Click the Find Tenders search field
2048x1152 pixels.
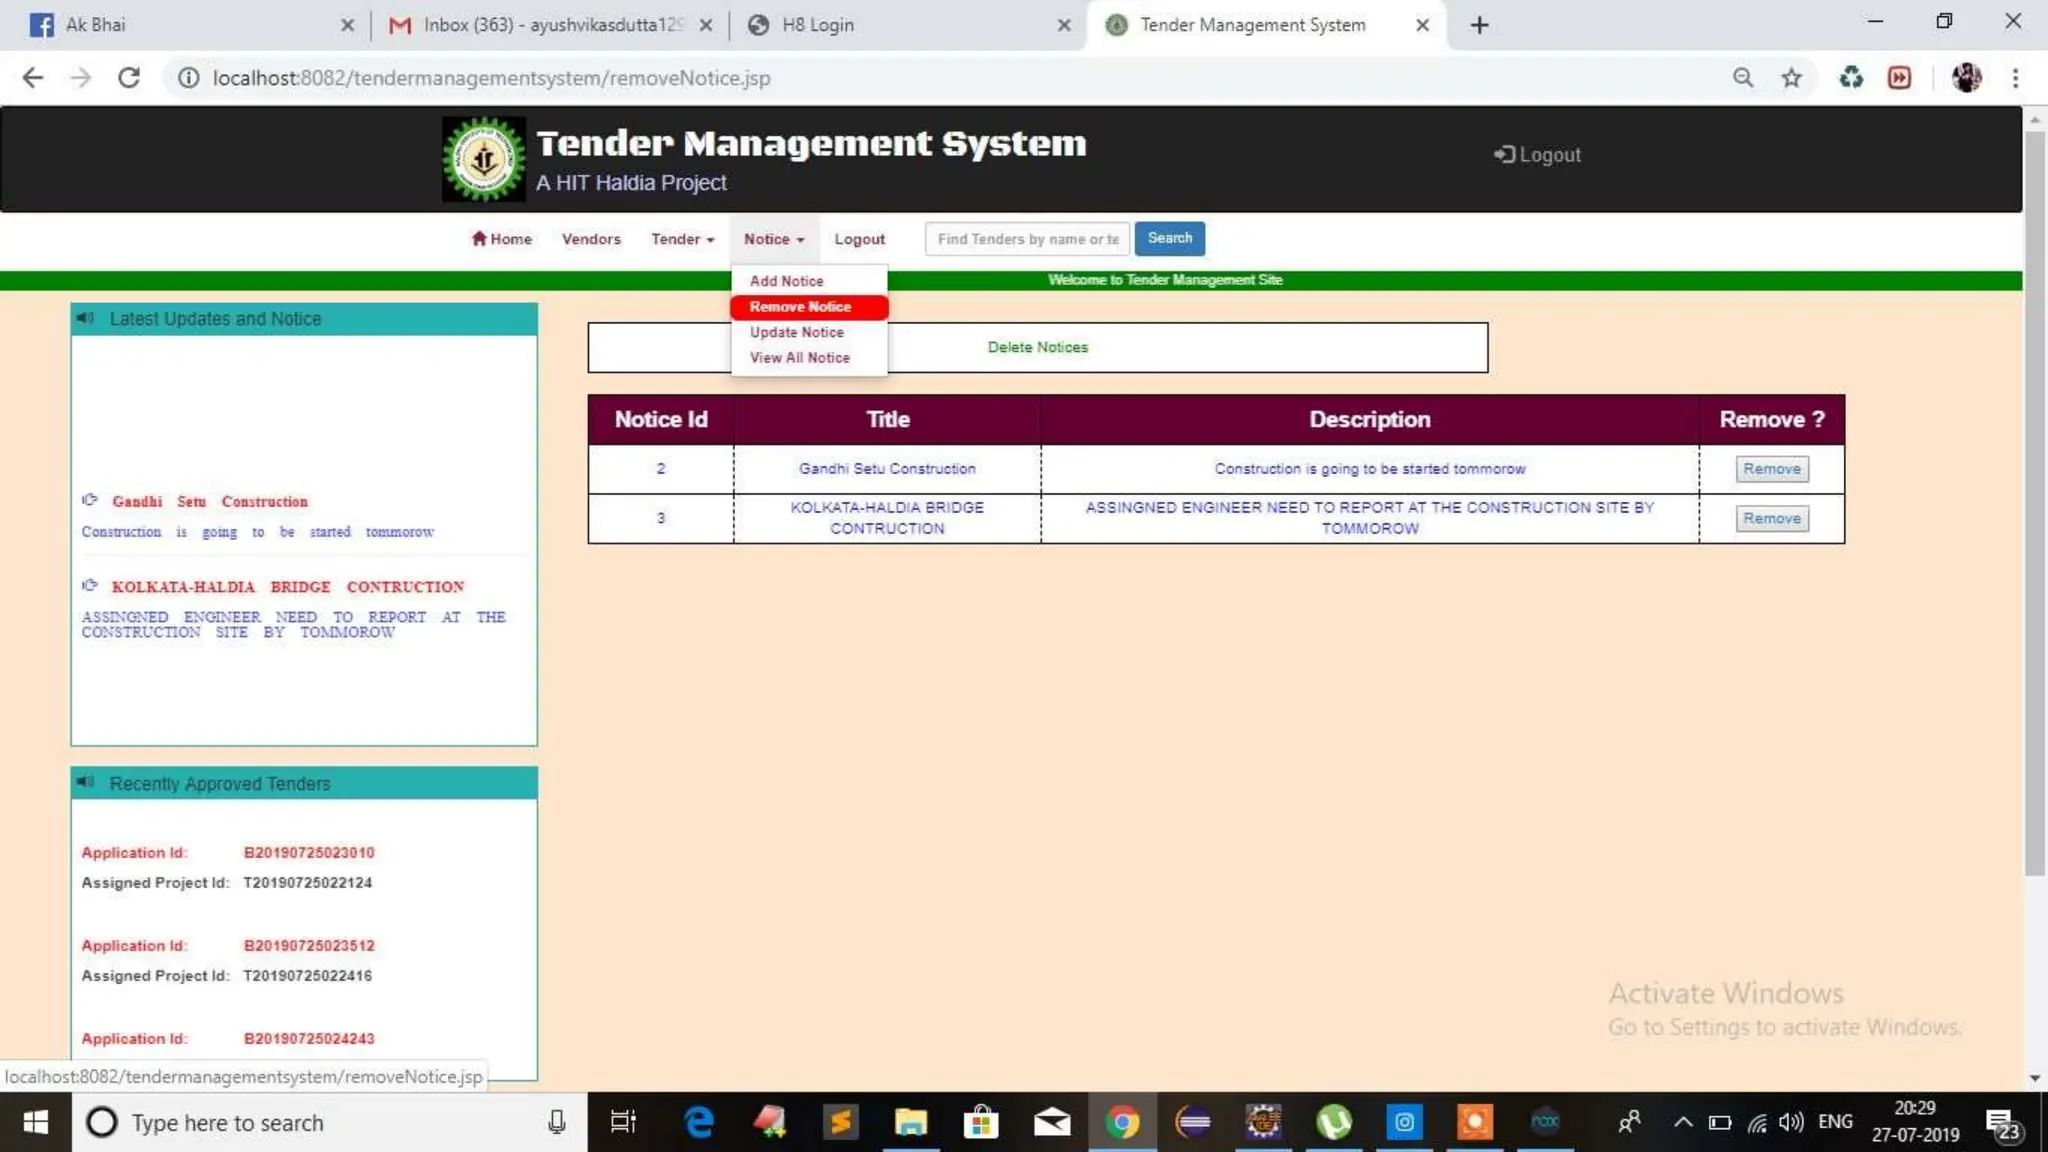pos(1027,239)
